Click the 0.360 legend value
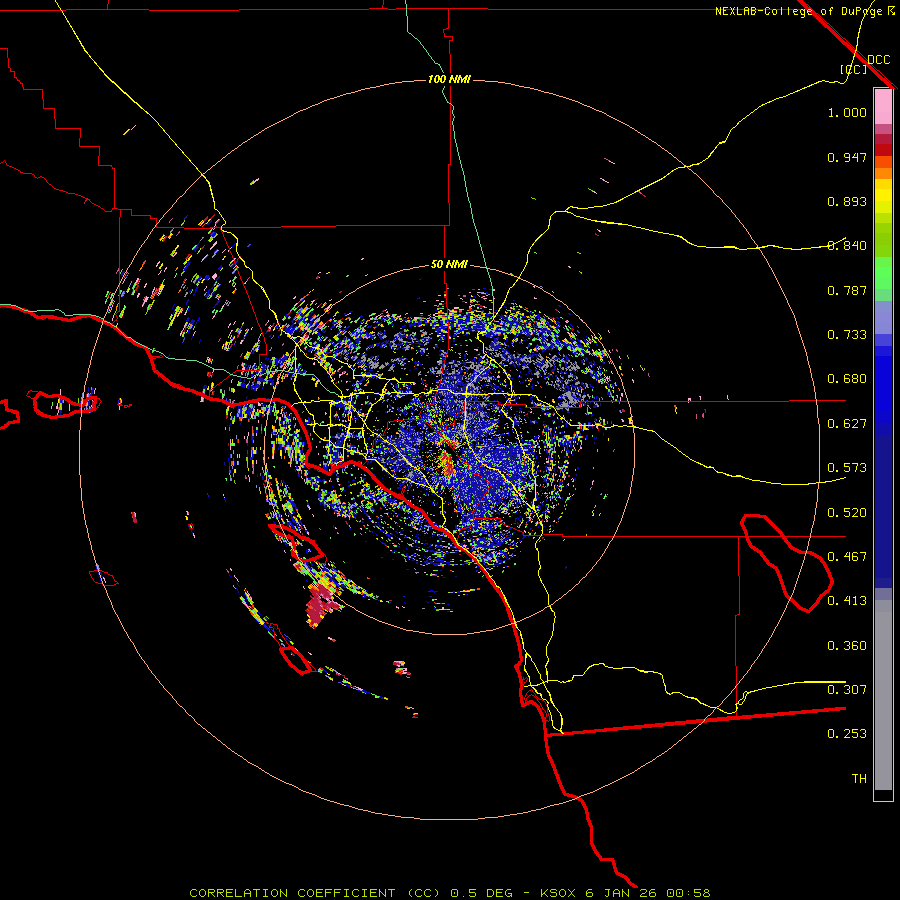The width and height of the screenshot is (900, 900). (847, 646)
